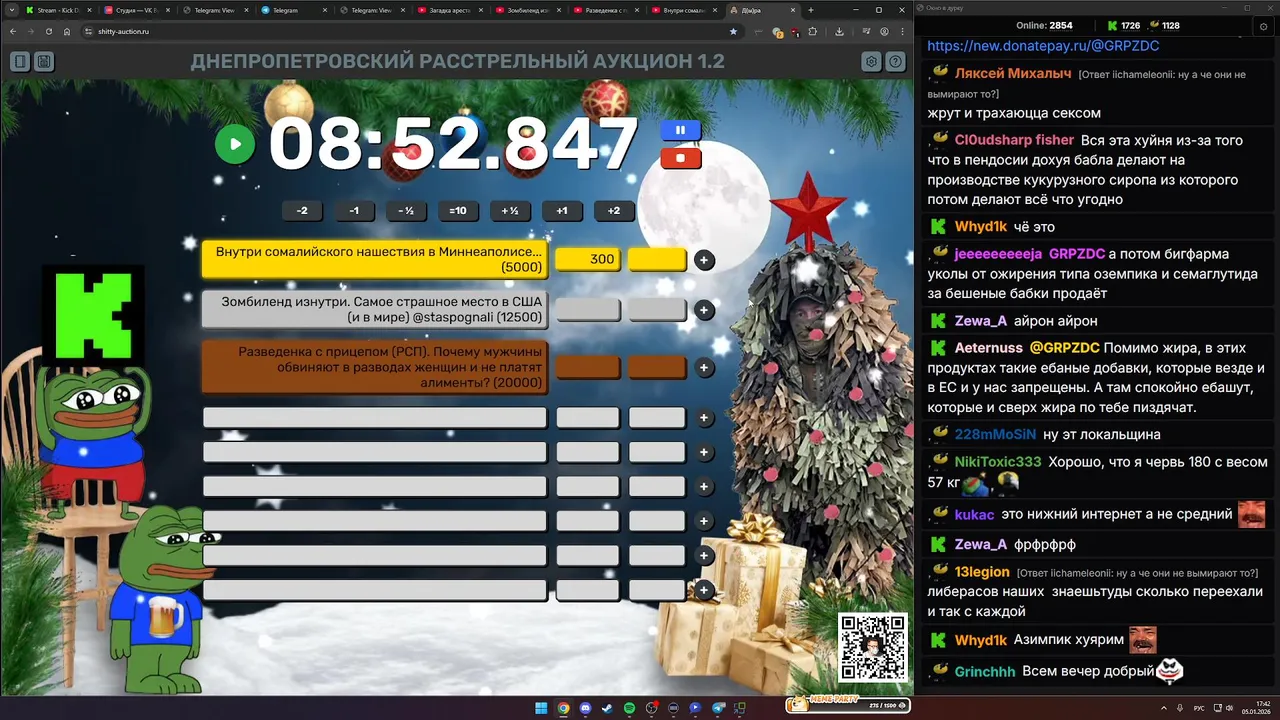This screenshot has height=720, width=1280.
Task: Click the bid field showing 300
Action: tap(588, 260)
